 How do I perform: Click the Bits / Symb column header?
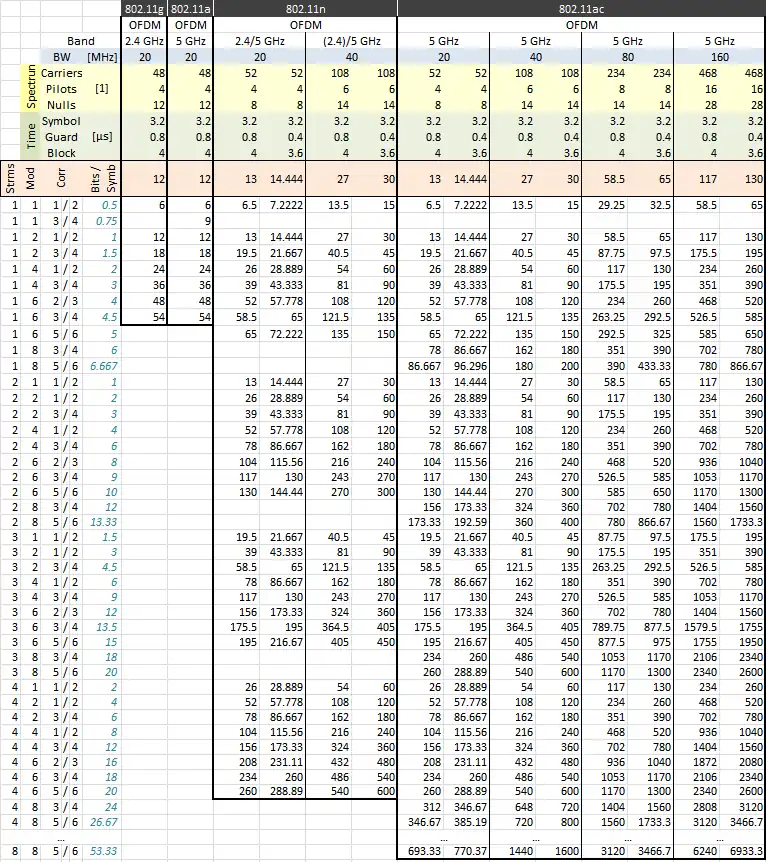[102, 179]
